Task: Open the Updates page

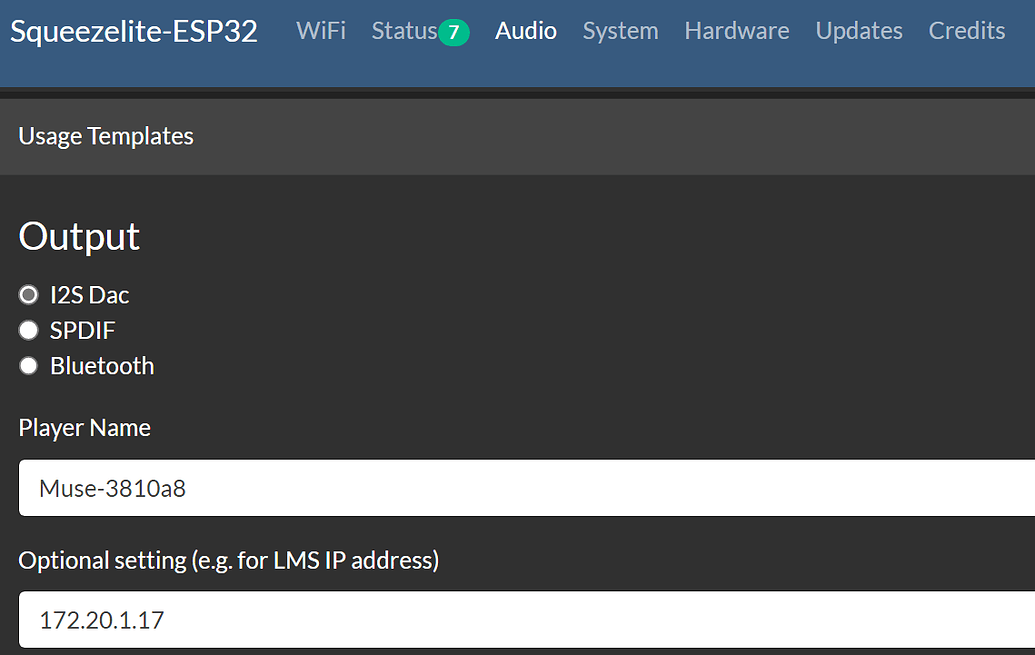Action: click(858, 31)
